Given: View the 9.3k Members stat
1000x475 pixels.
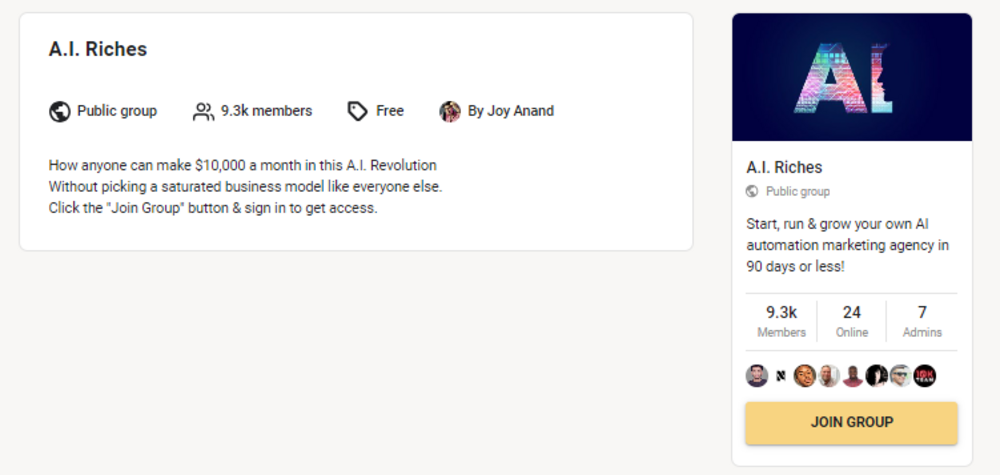Looking at the screenshot, I should [x=781, y=321].
